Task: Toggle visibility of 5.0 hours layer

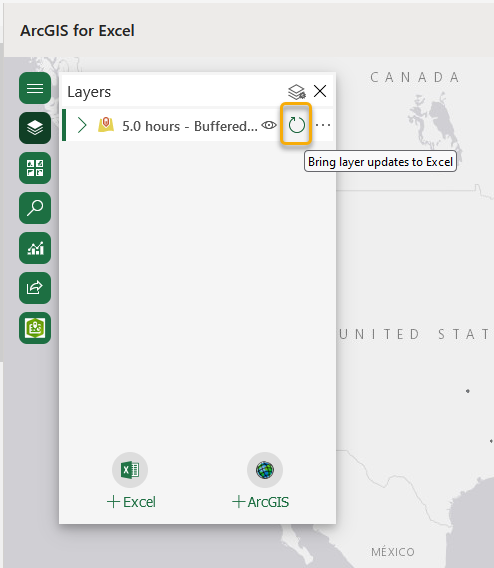Action: (x=269, y=125)
